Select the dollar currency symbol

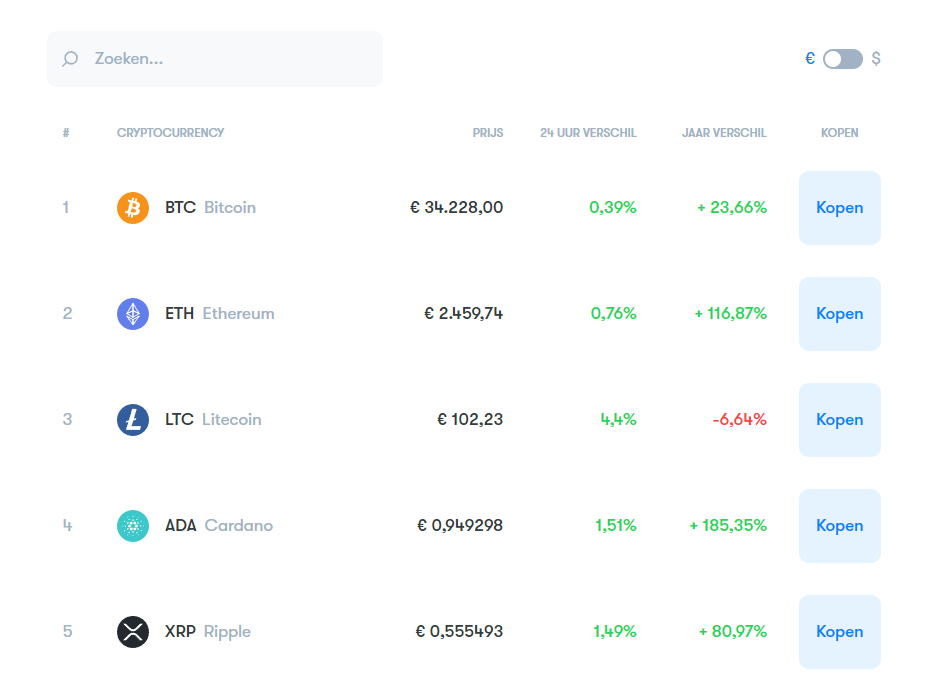pos(876,58)
